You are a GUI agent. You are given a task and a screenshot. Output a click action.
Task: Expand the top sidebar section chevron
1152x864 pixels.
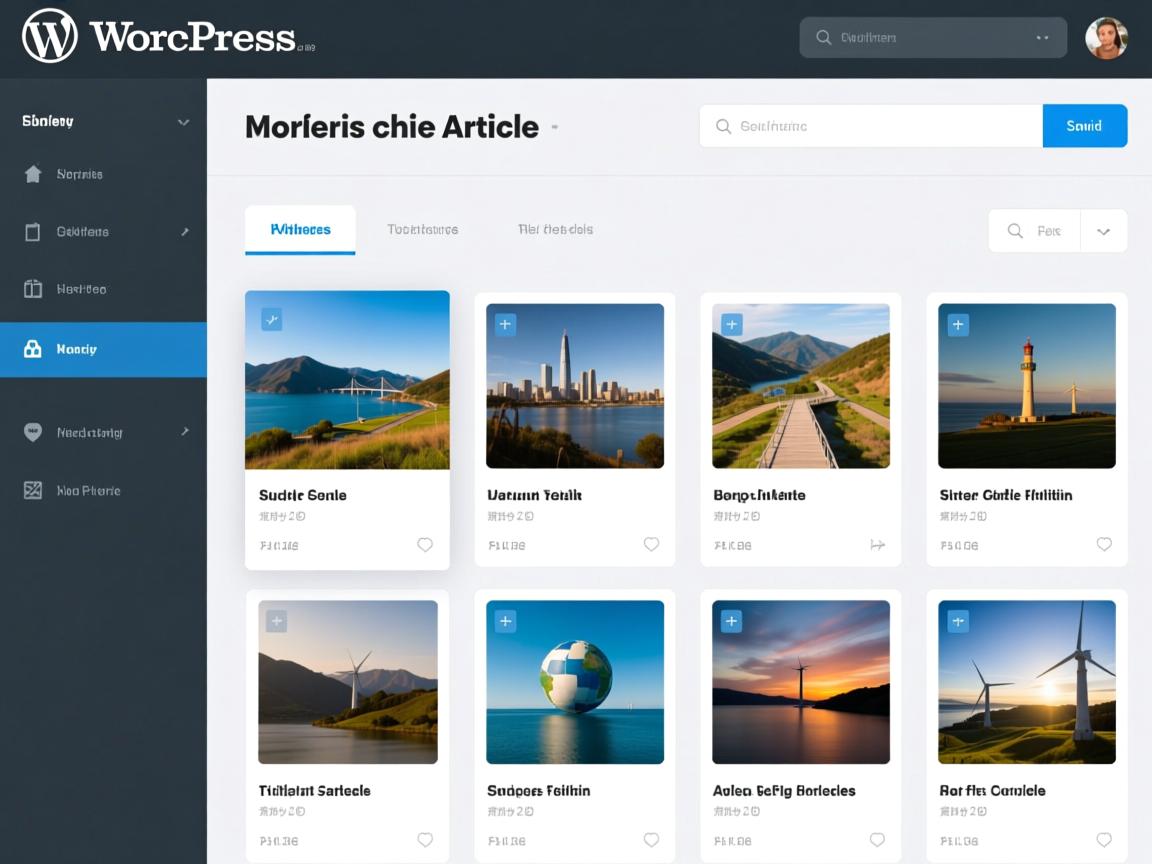pyautogui.click(x=183, y=122)
